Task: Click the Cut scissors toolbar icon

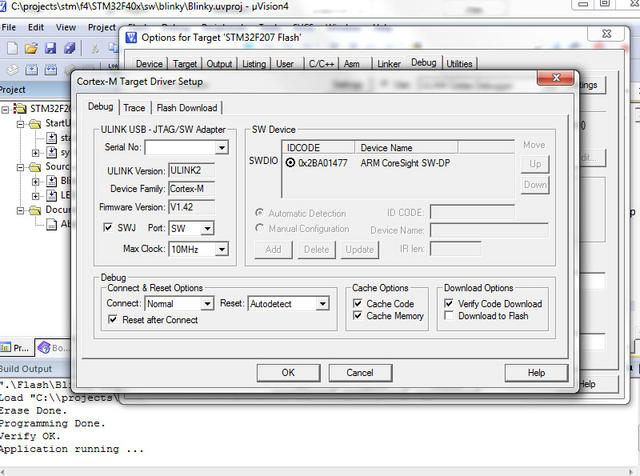Action: point(95,49)
